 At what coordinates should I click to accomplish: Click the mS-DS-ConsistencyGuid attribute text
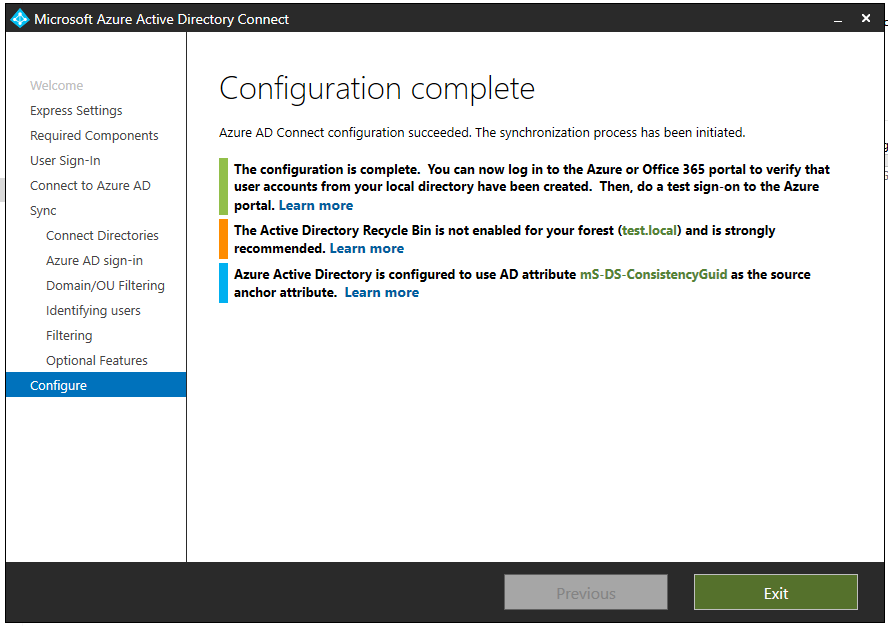[654, 275]
